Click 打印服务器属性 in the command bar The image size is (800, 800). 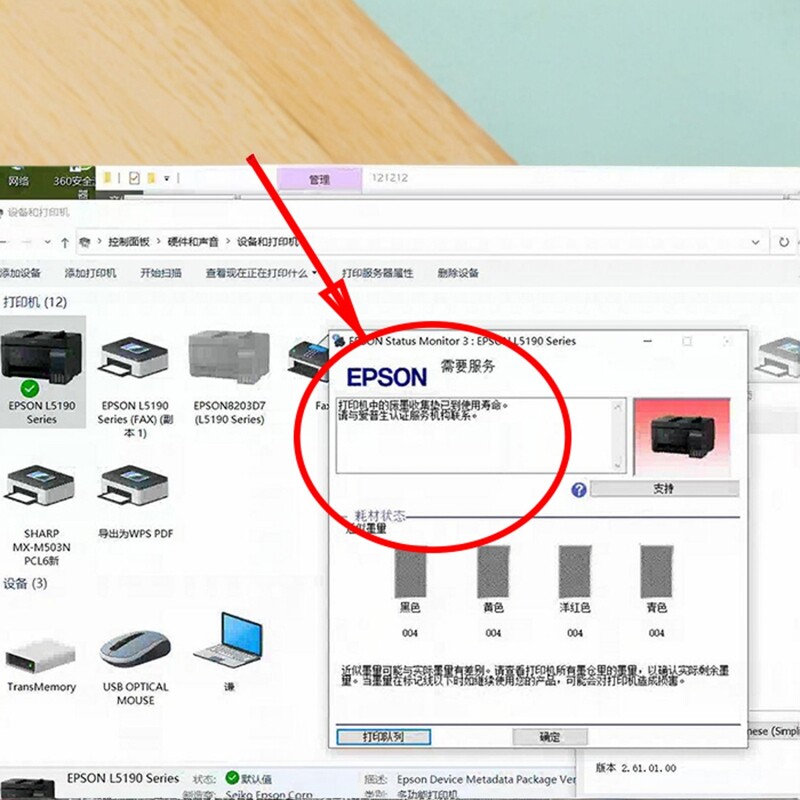coord(378,273)
